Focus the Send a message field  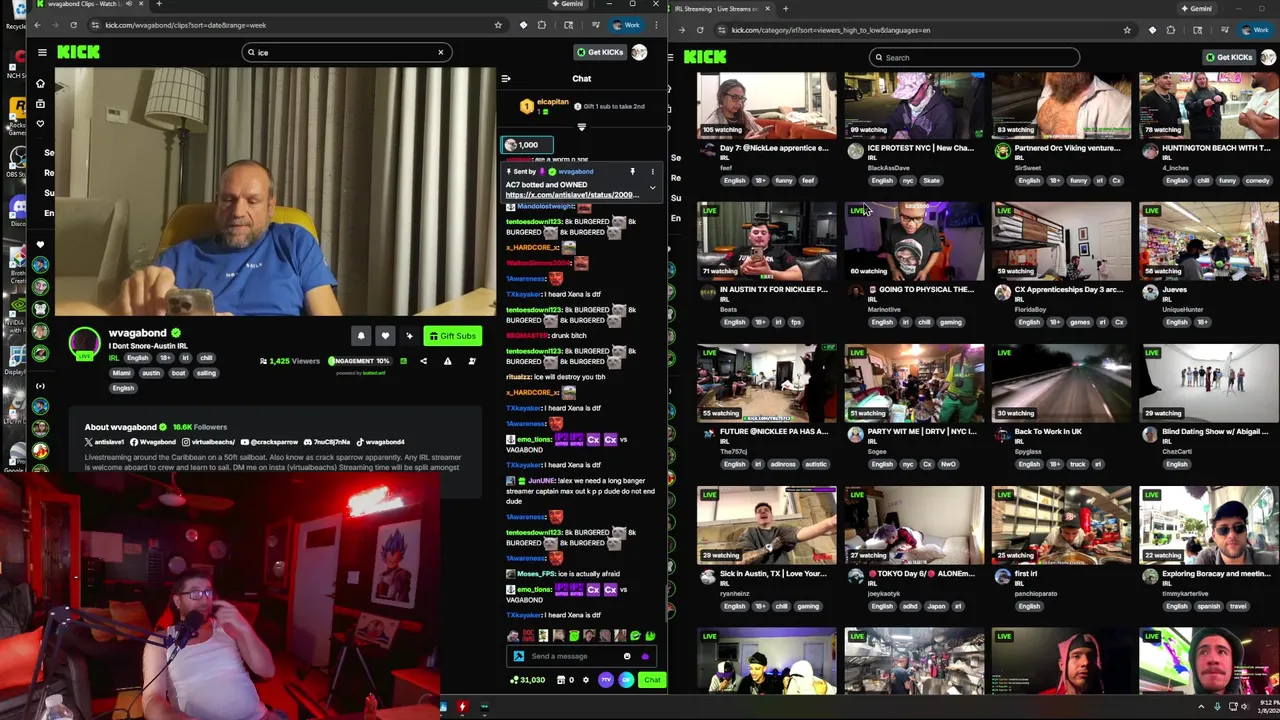tap(565, 656)
